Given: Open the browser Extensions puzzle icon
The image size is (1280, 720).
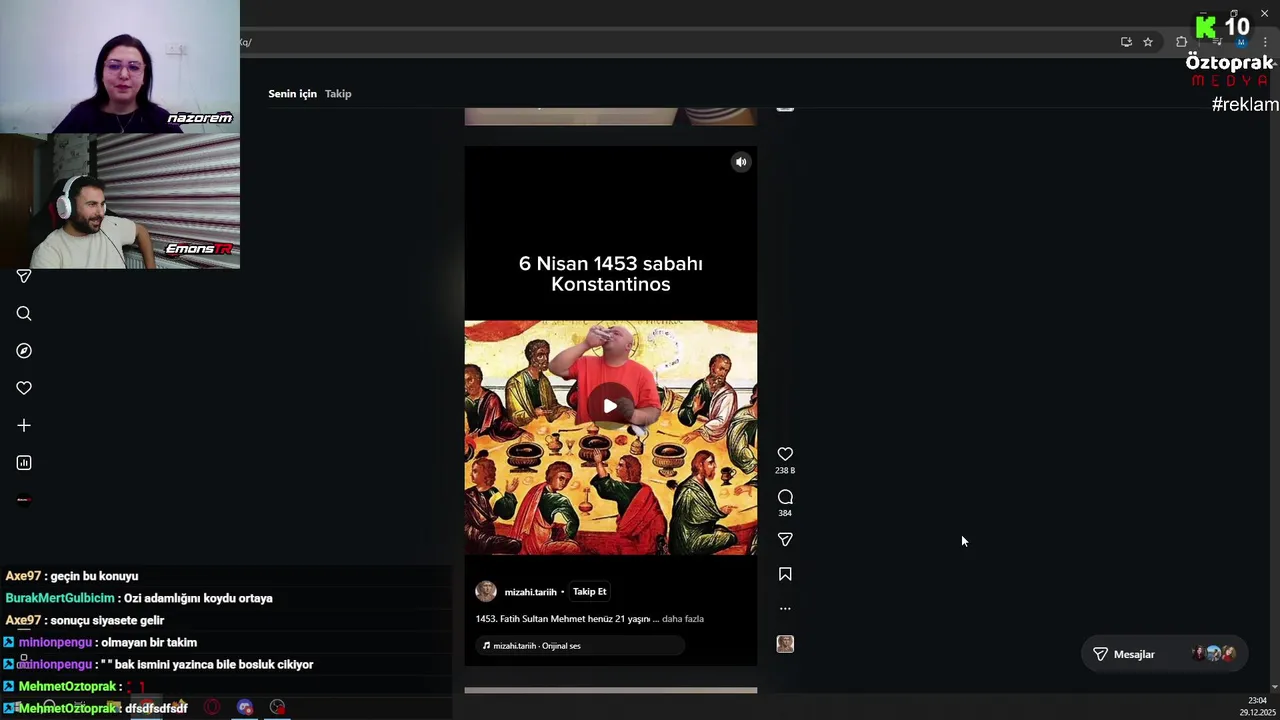Looking at the screenshot, I should (1181, 42).
